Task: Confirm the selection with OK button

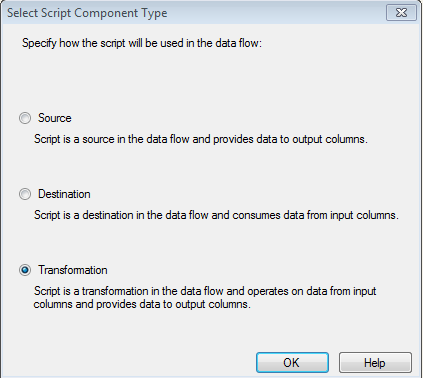Action: point(292,362)
